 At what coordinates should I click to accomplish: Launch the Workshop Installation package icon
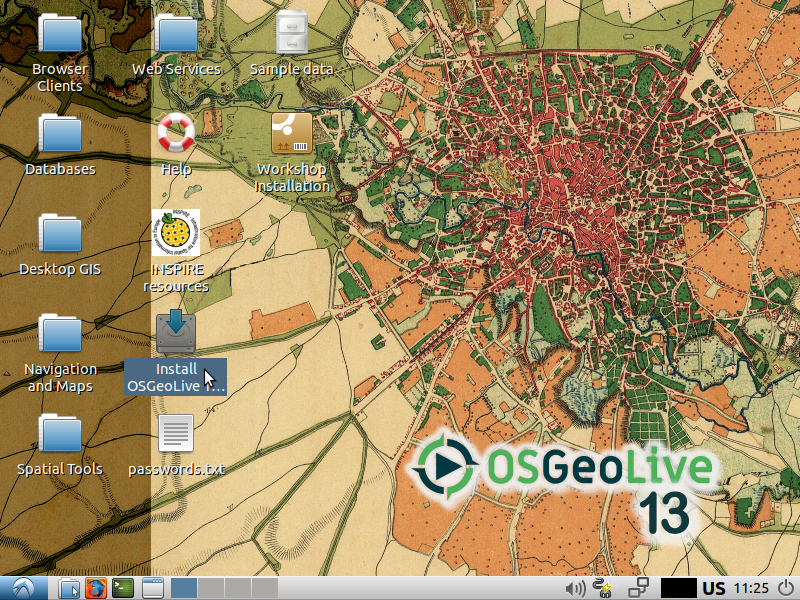[x=291, y=133]
